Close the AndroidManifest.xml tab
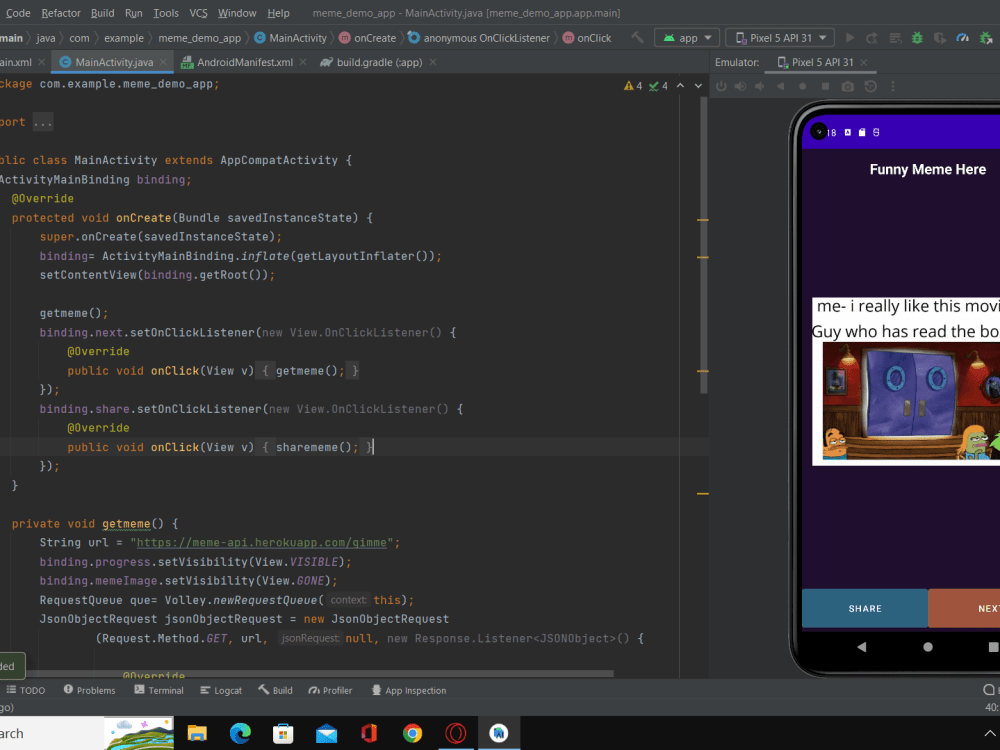The height and width of the screenshot is (750, 1000). (303, 62)
